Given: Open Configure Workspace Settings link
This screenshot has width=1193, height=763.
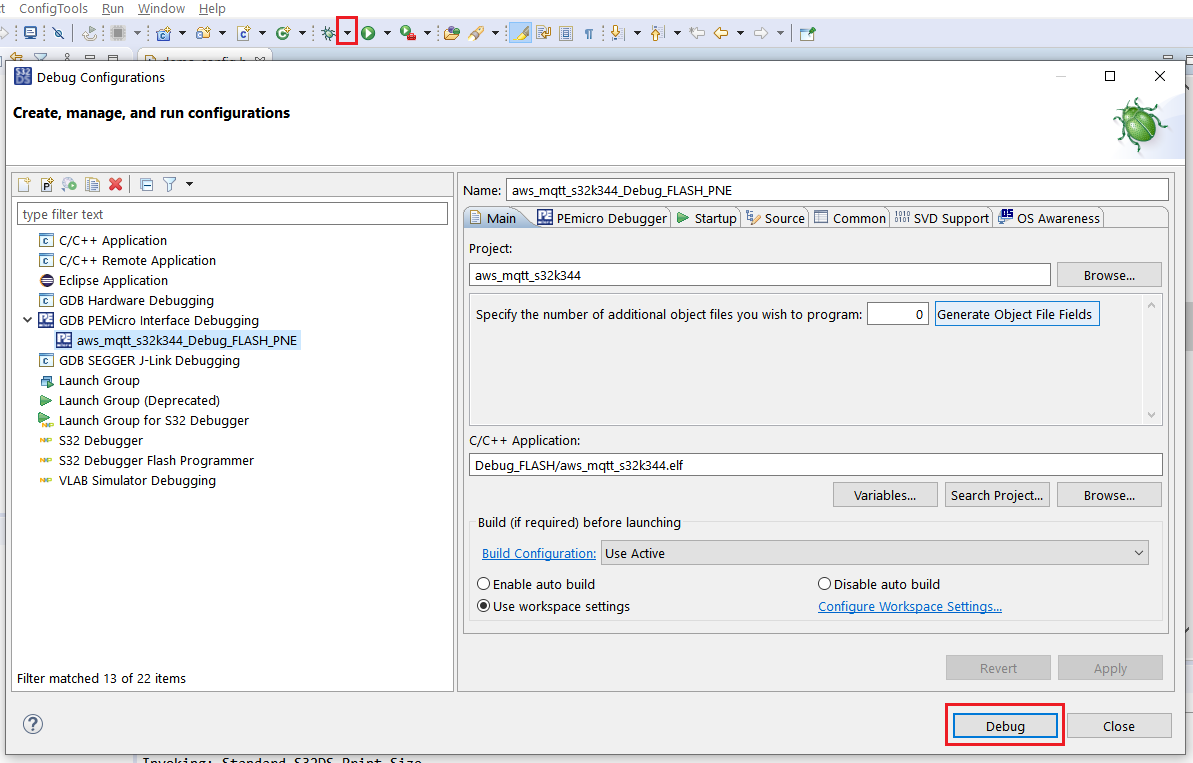Looking at the screenshot, I should point(910,606).
